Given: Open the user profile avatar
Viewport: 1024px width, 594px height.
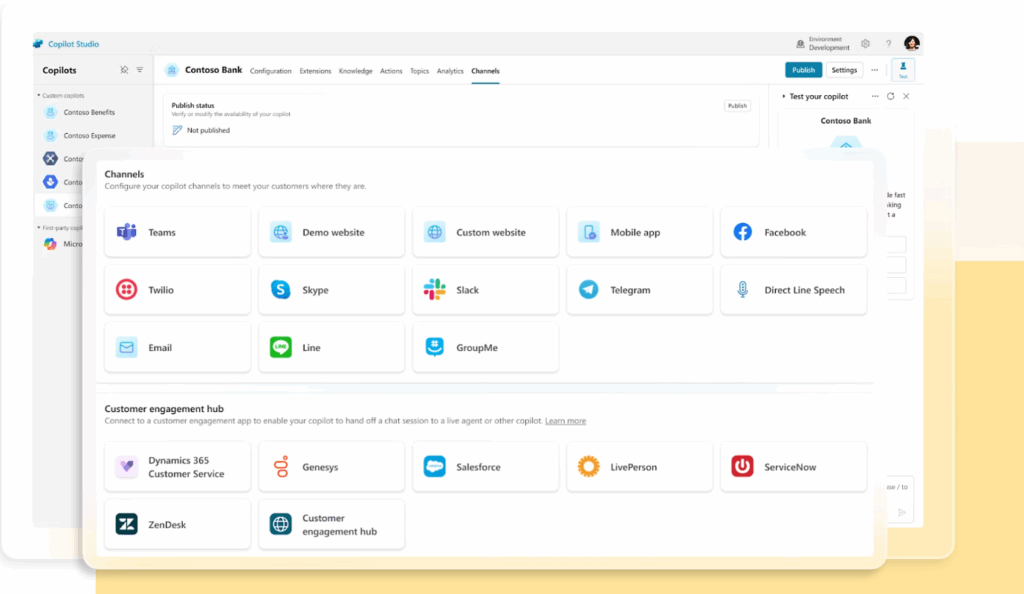Looking at the screenshot, I should [912, 44].
